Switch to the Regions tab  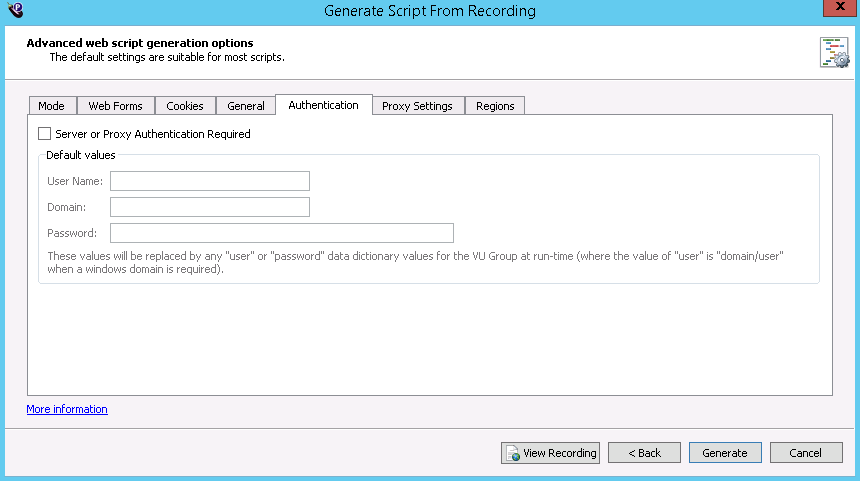pos(495,106)
